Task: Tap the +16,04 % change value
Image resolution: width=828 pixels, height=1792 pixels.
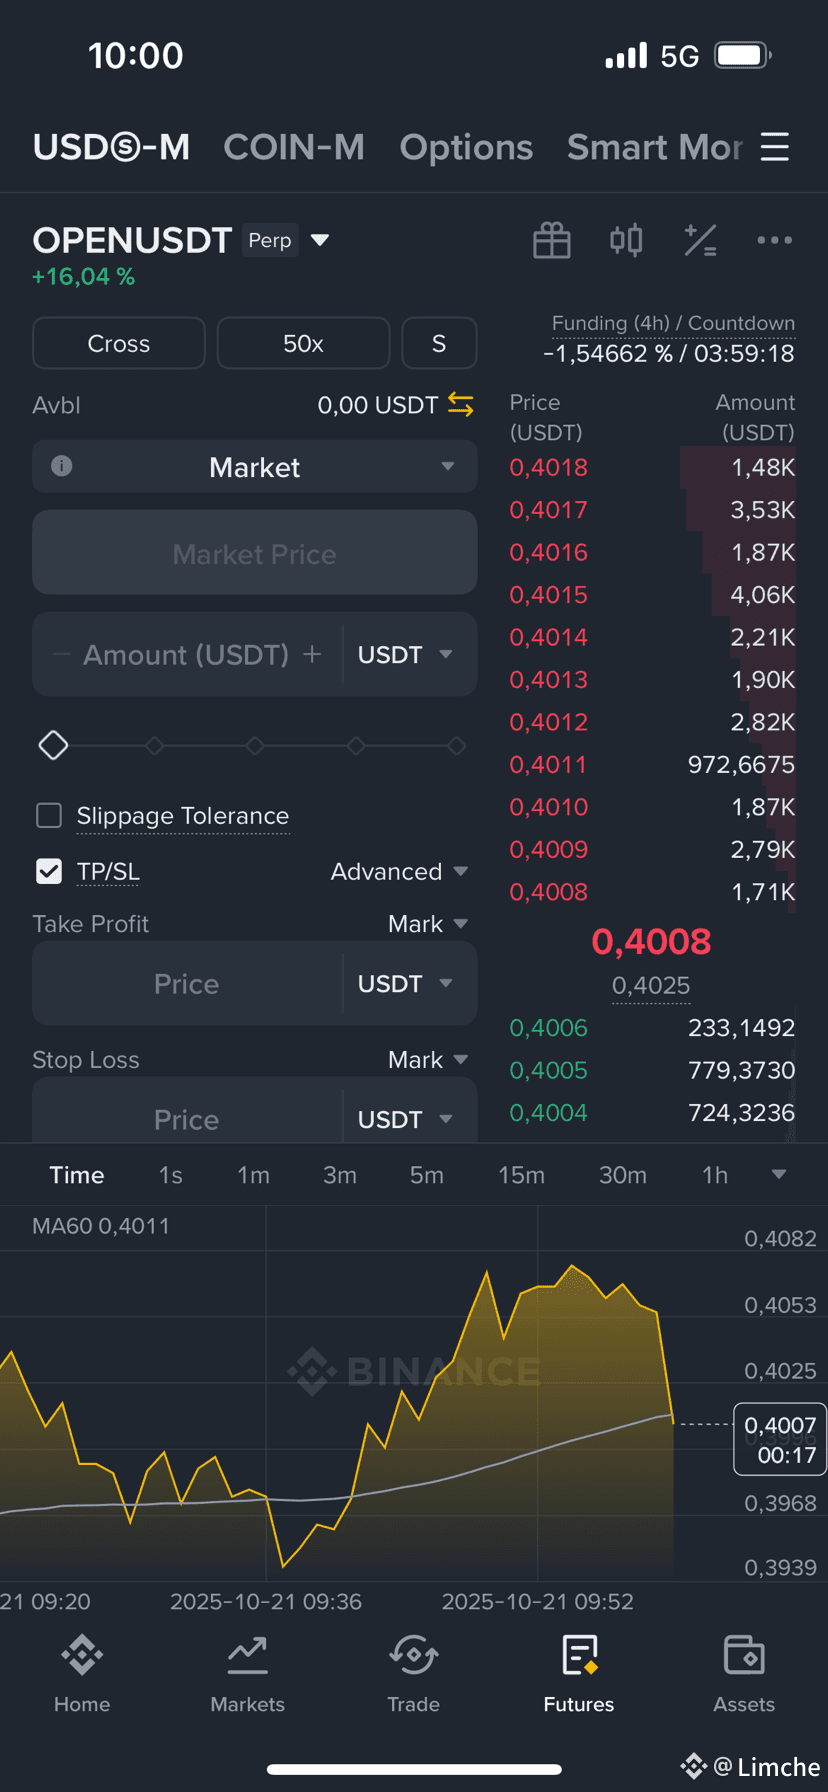Action: point(84,277)
